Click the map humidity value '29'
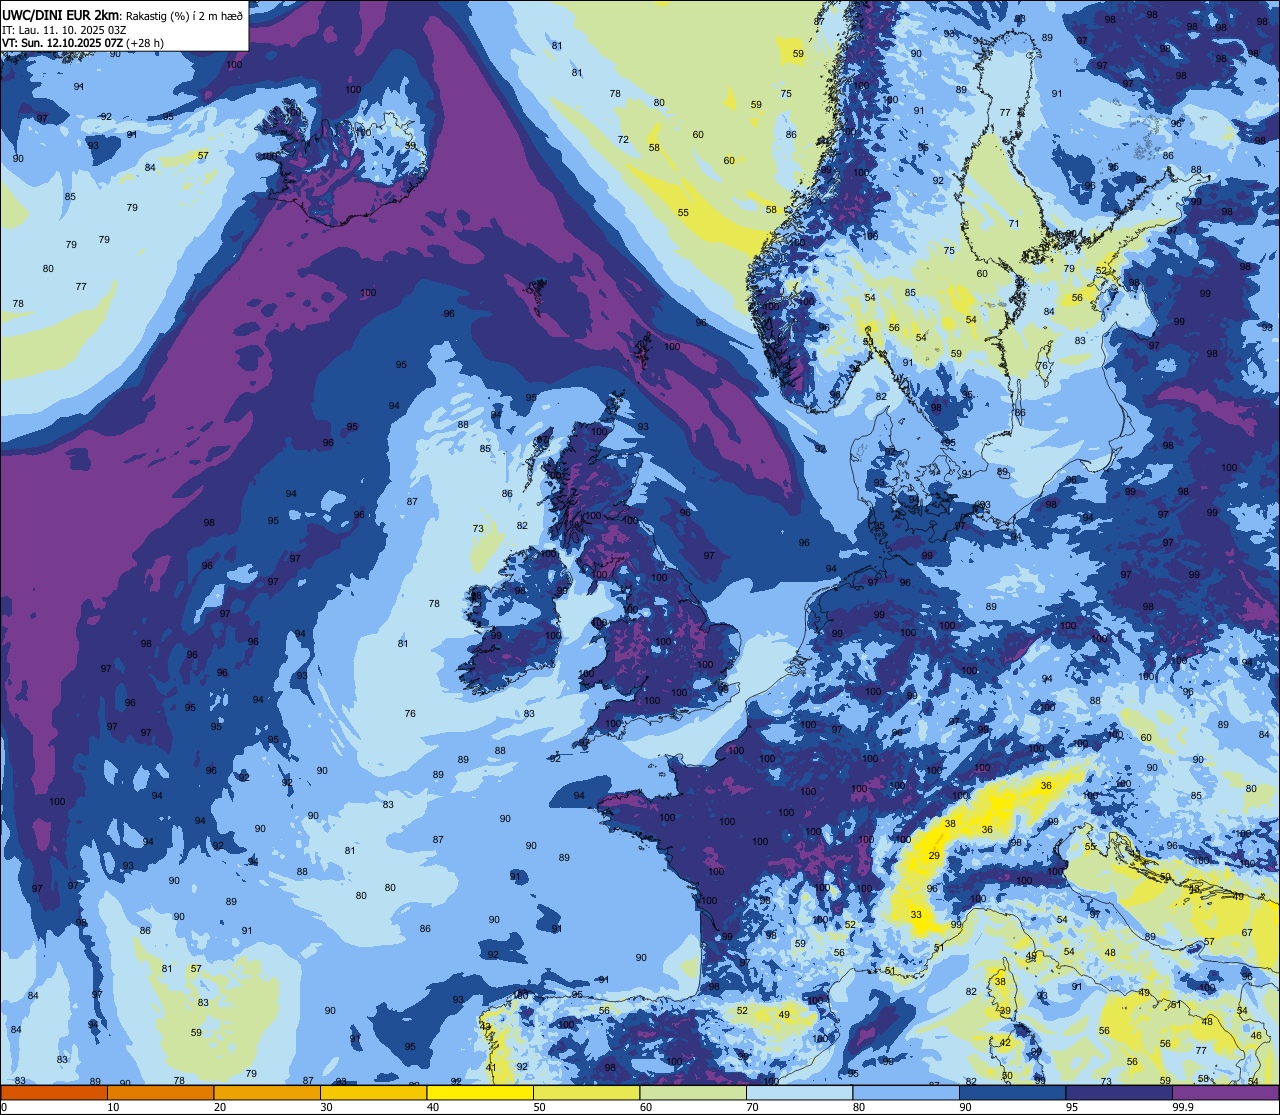The image size is (1280, 1115). click(934, 856)
